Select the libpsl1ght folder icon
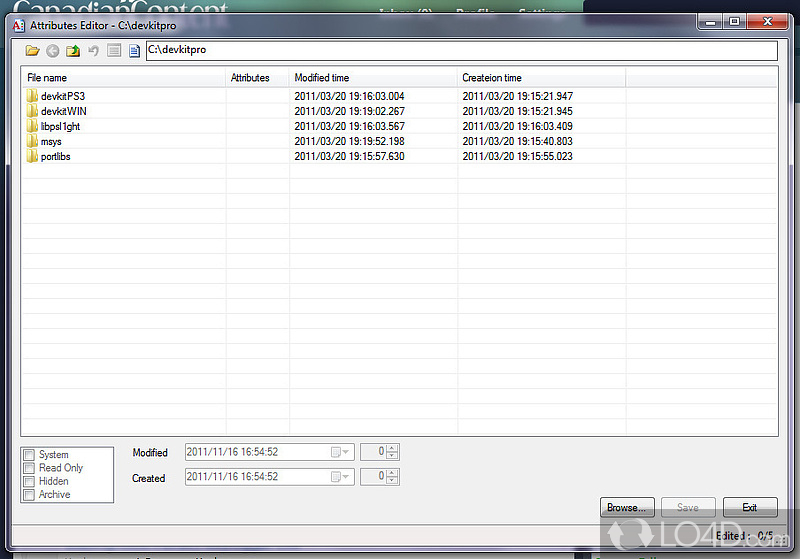The image size is (800, 559). [32, 126]
